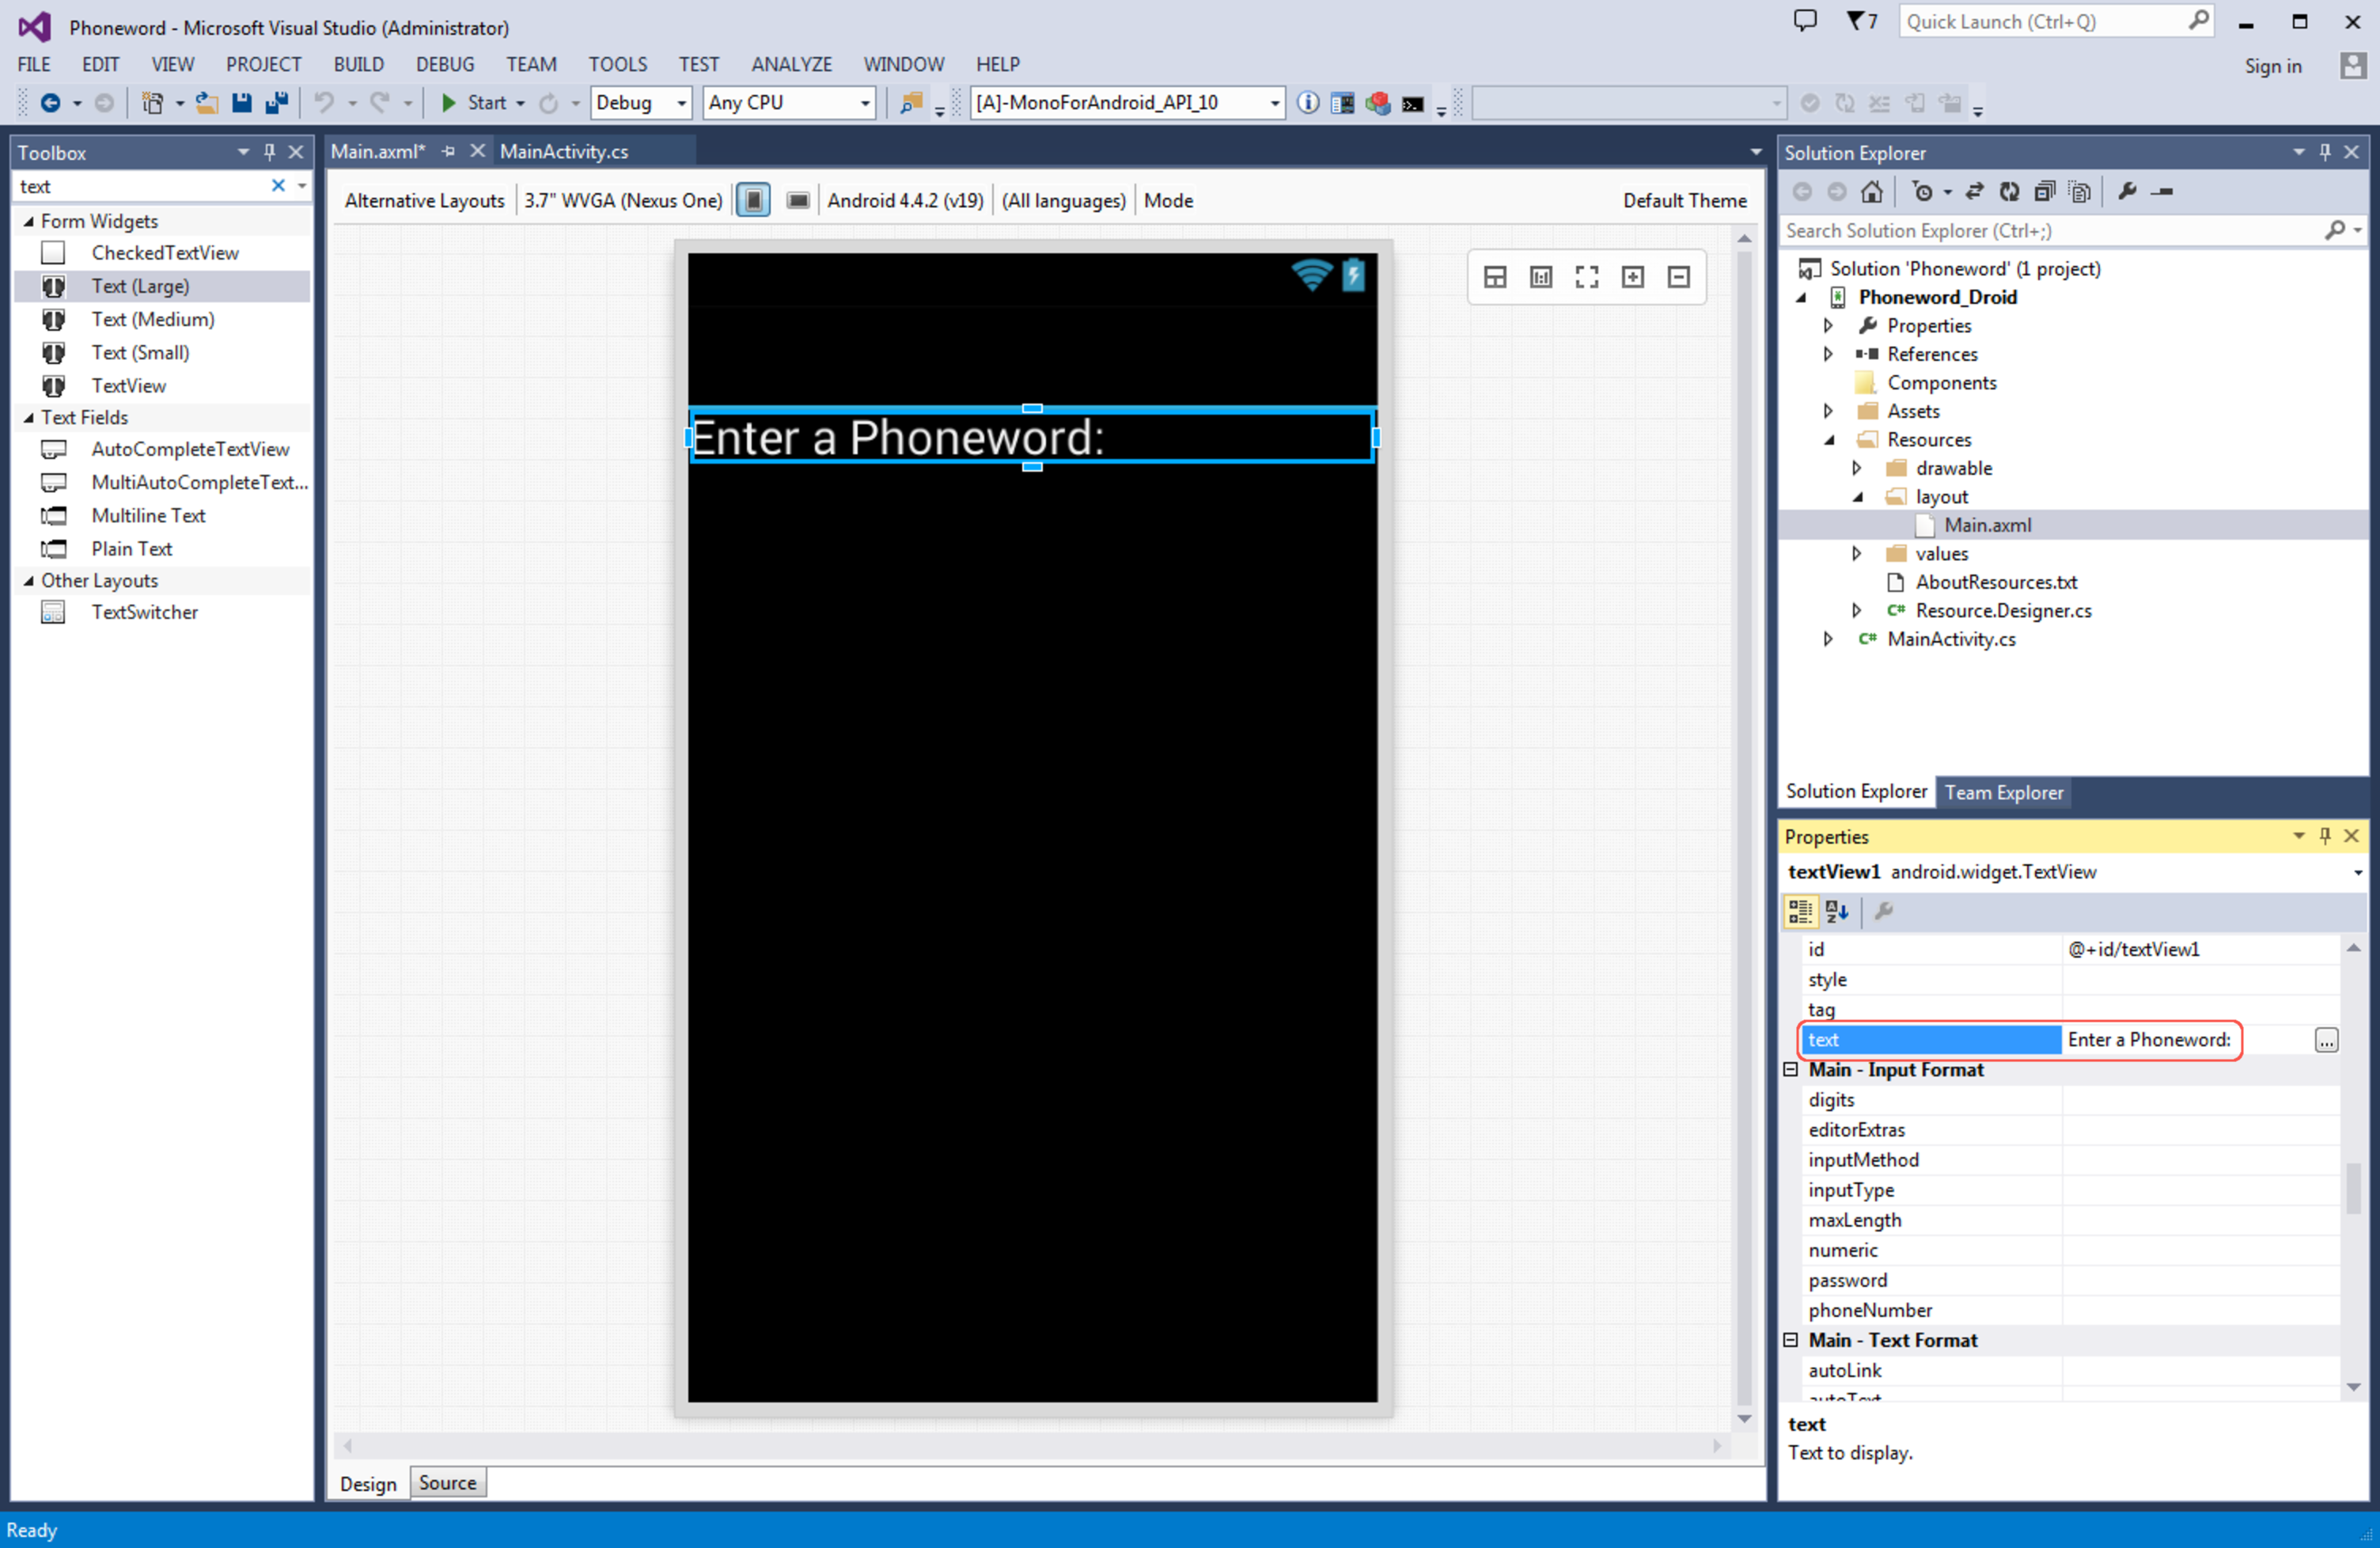2380x1548 pixels.
Task: Click the Save All toolbar icon
Action: coord(276,102)
